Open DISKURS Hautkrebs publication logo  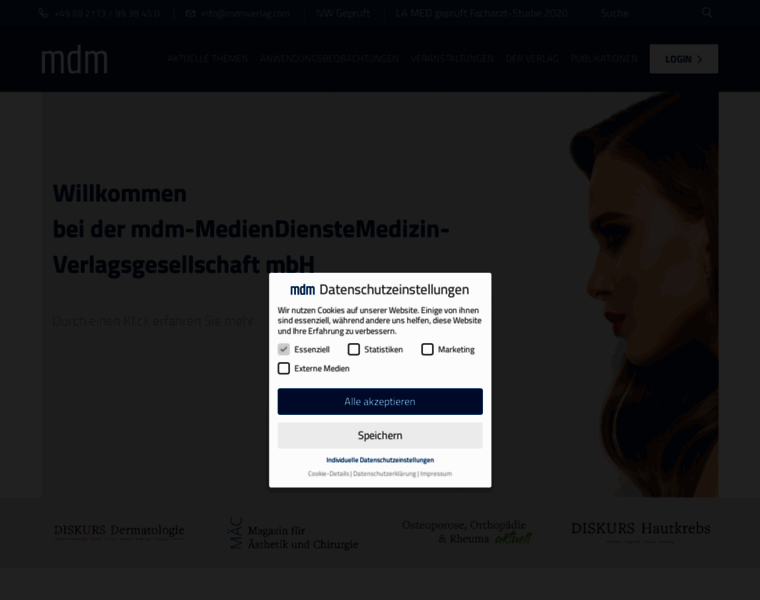tap(640, 532)
